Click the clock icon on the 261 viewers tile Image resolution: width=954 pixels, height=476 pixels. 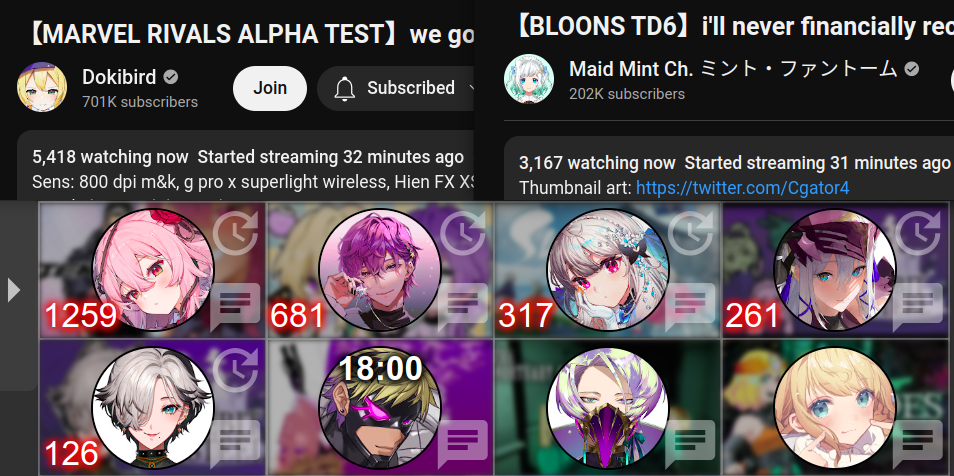coord(918,233)
